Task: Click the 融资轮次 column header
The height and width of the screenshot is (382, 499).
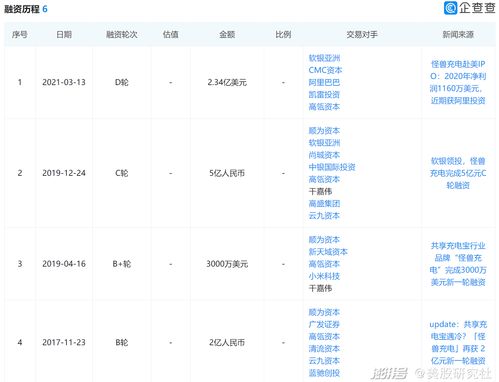Action: pos(122,34)
